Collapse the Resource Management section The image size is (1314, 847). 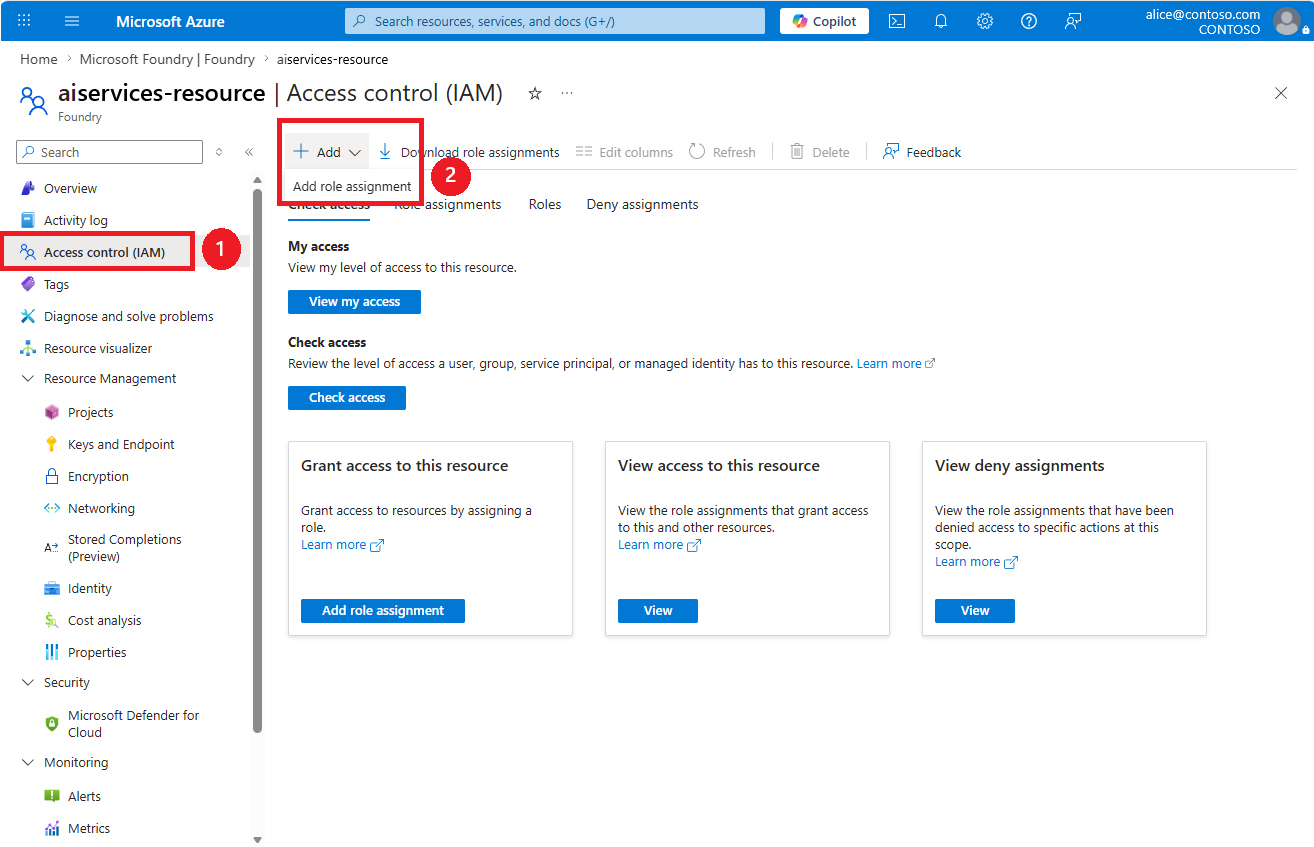point(28,378)
